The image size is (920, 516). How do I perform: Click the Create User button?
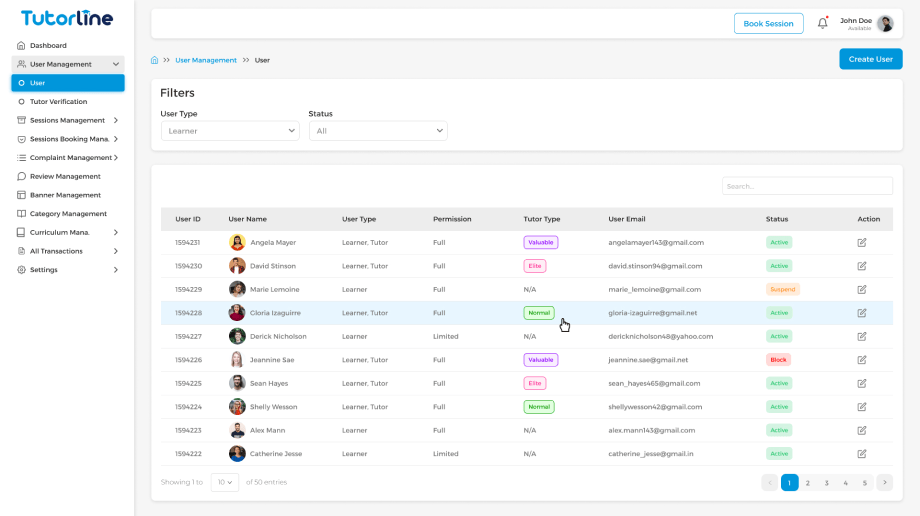click(870, 59)
